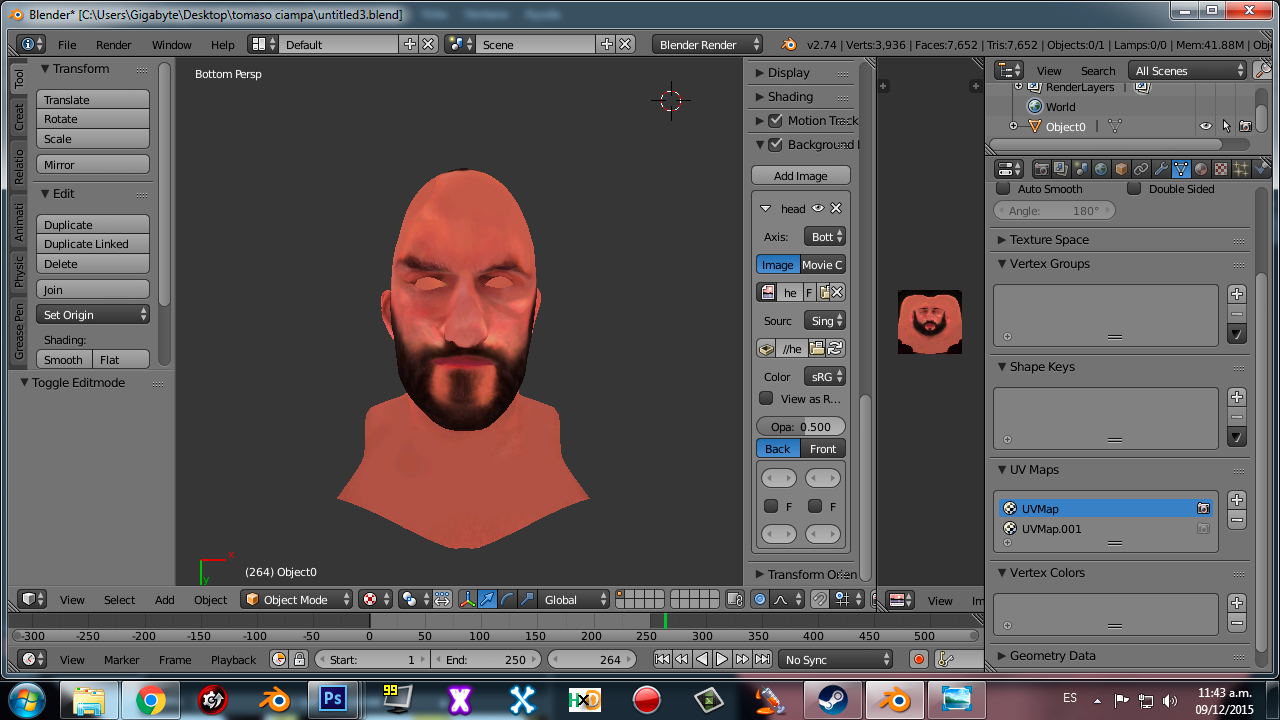Screen dimensions: 1280x720
Task: Click the timeline record button
Action: [919, 659]
